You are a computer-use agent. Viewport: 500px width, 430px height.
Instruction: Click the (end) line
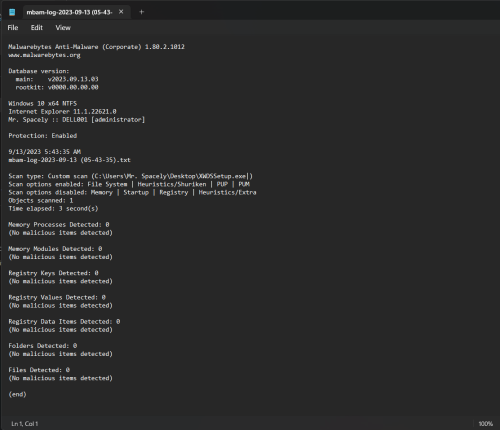click(x=17, y=394)
